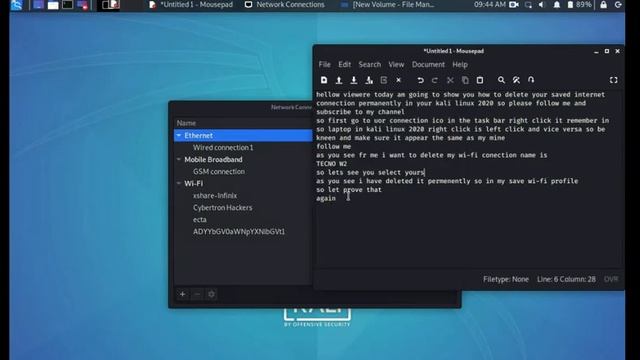Open the Help menu in Mousepad
Viewport: 640px width, 360px height.
point(460,64)
